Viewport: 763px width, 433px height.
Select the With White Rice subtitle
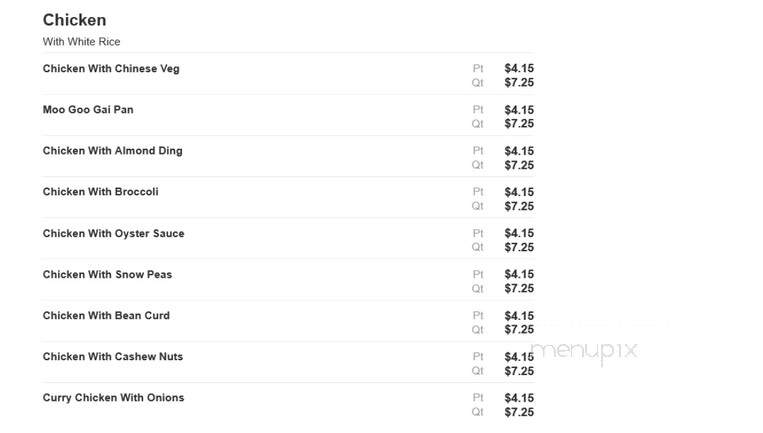(x=81, y=42)
